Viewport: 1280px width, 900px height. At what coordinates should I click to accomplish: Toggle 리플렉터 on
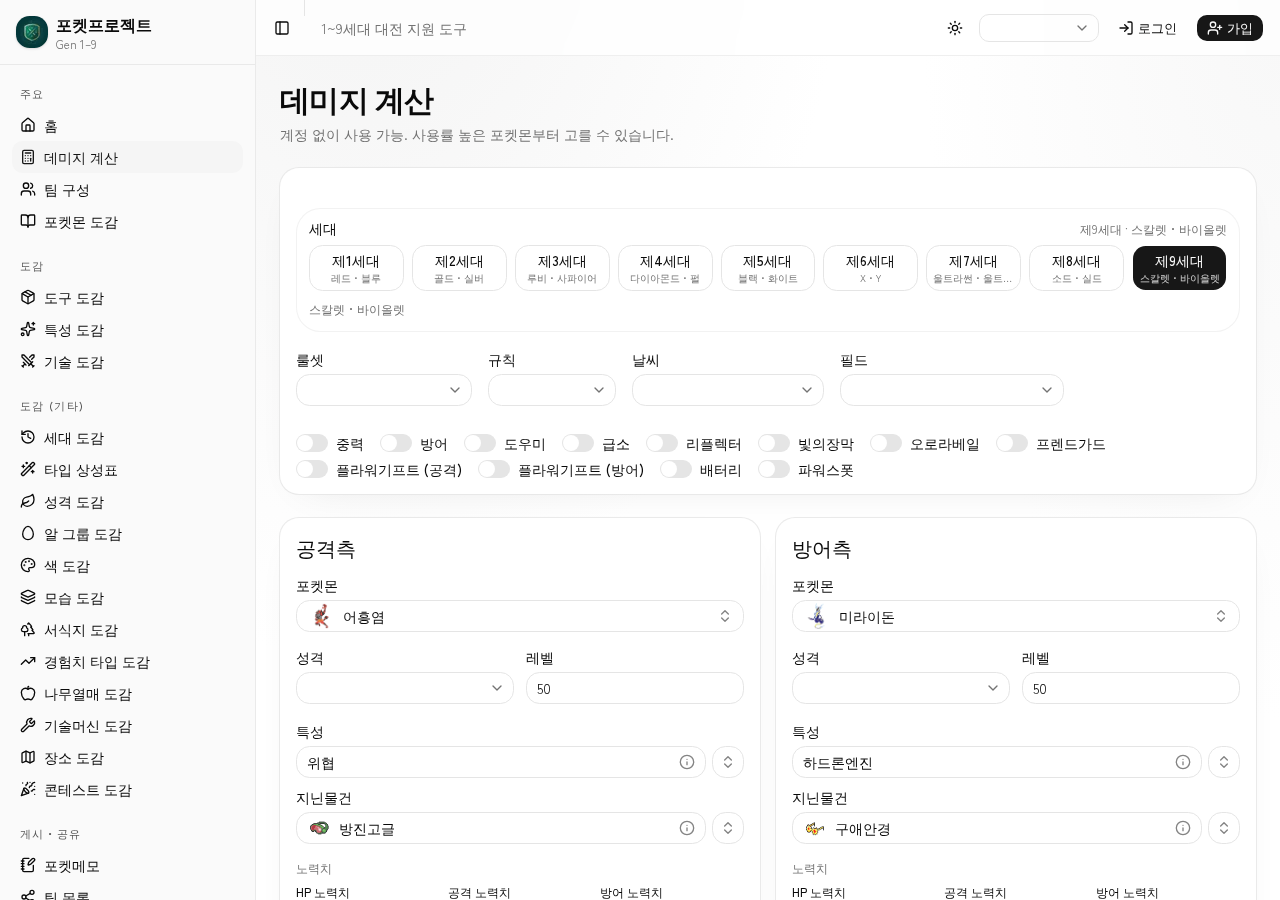point(662,443)
